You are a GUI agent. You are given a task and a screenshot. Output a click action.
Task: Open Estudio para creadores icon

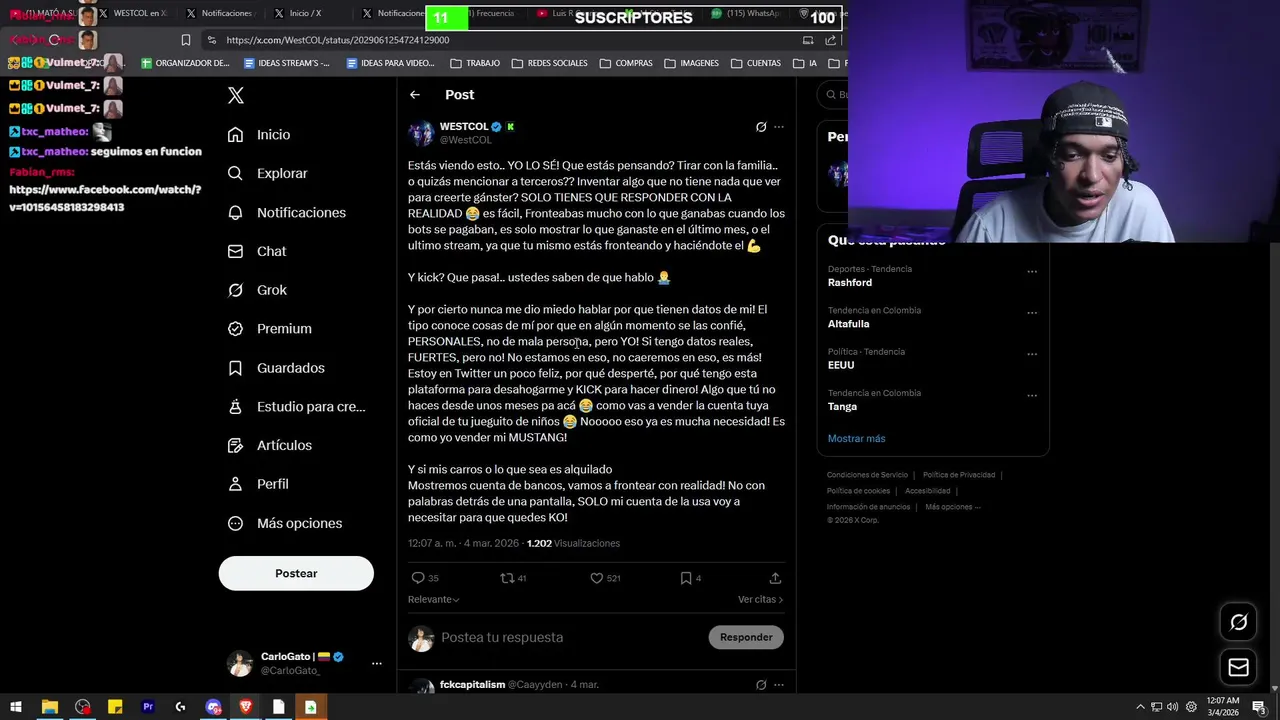tap(235, 406)
